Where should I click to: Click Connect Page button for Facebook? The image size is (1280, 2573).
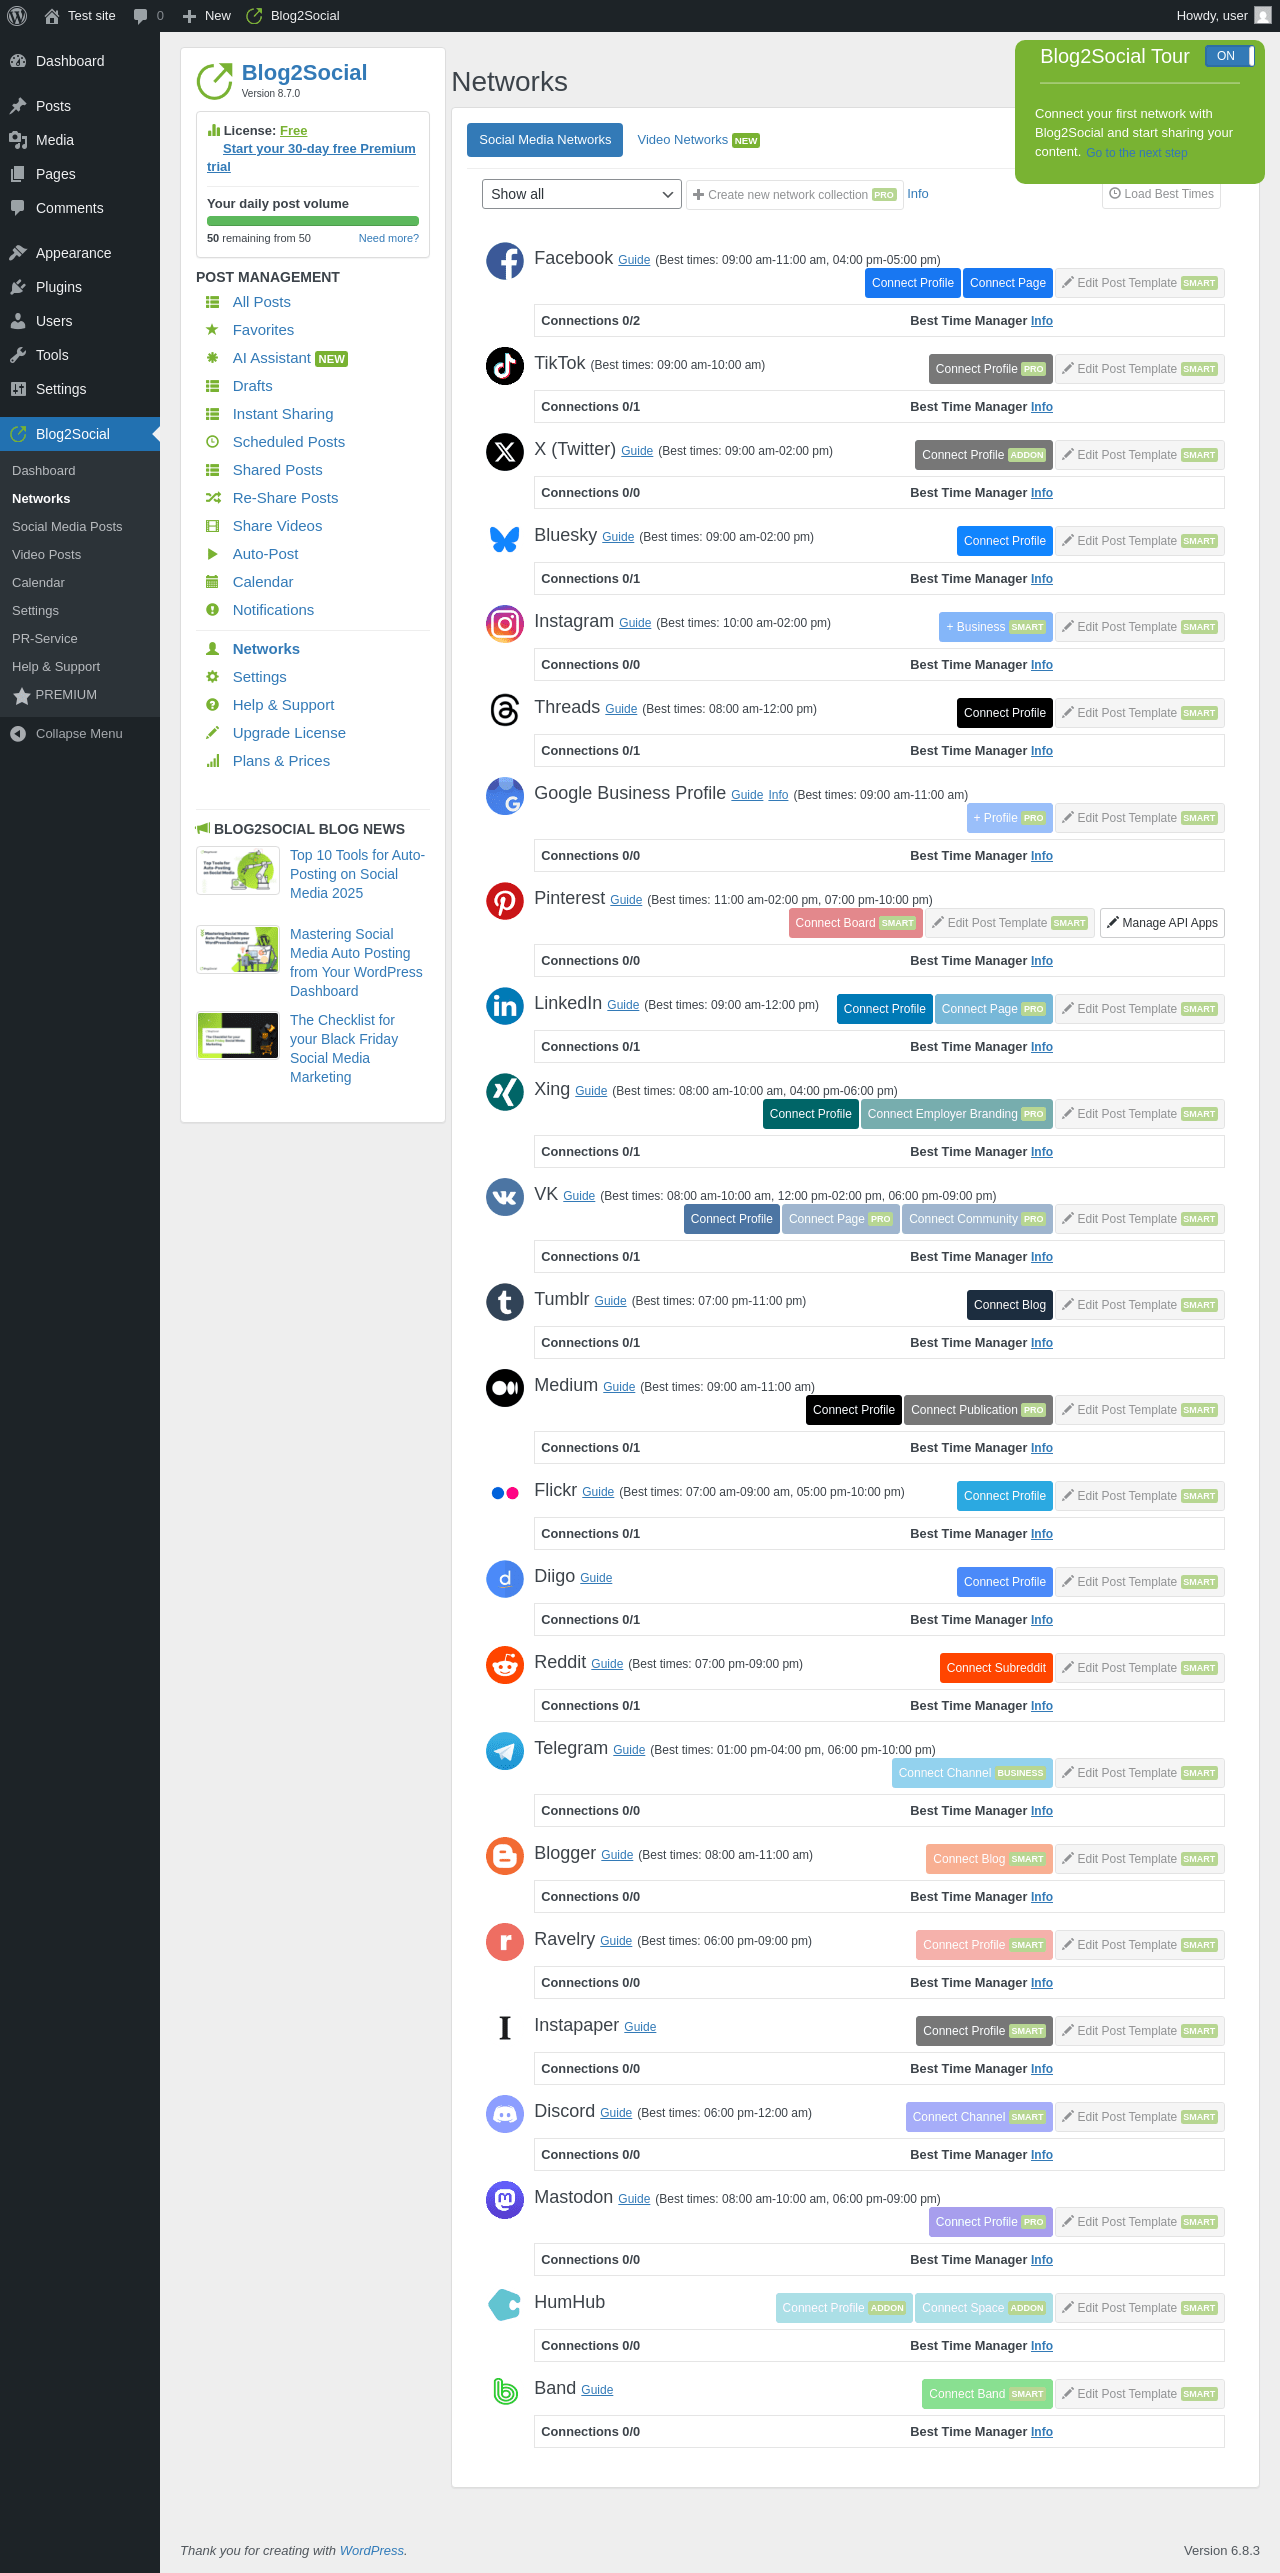pyautogui.click(x=1008, y=283)
